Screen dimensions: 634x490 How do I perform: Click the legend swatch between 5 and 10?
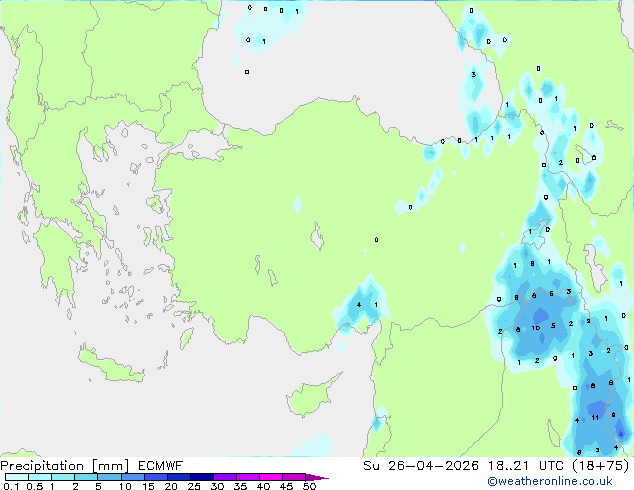click(109, 477)
